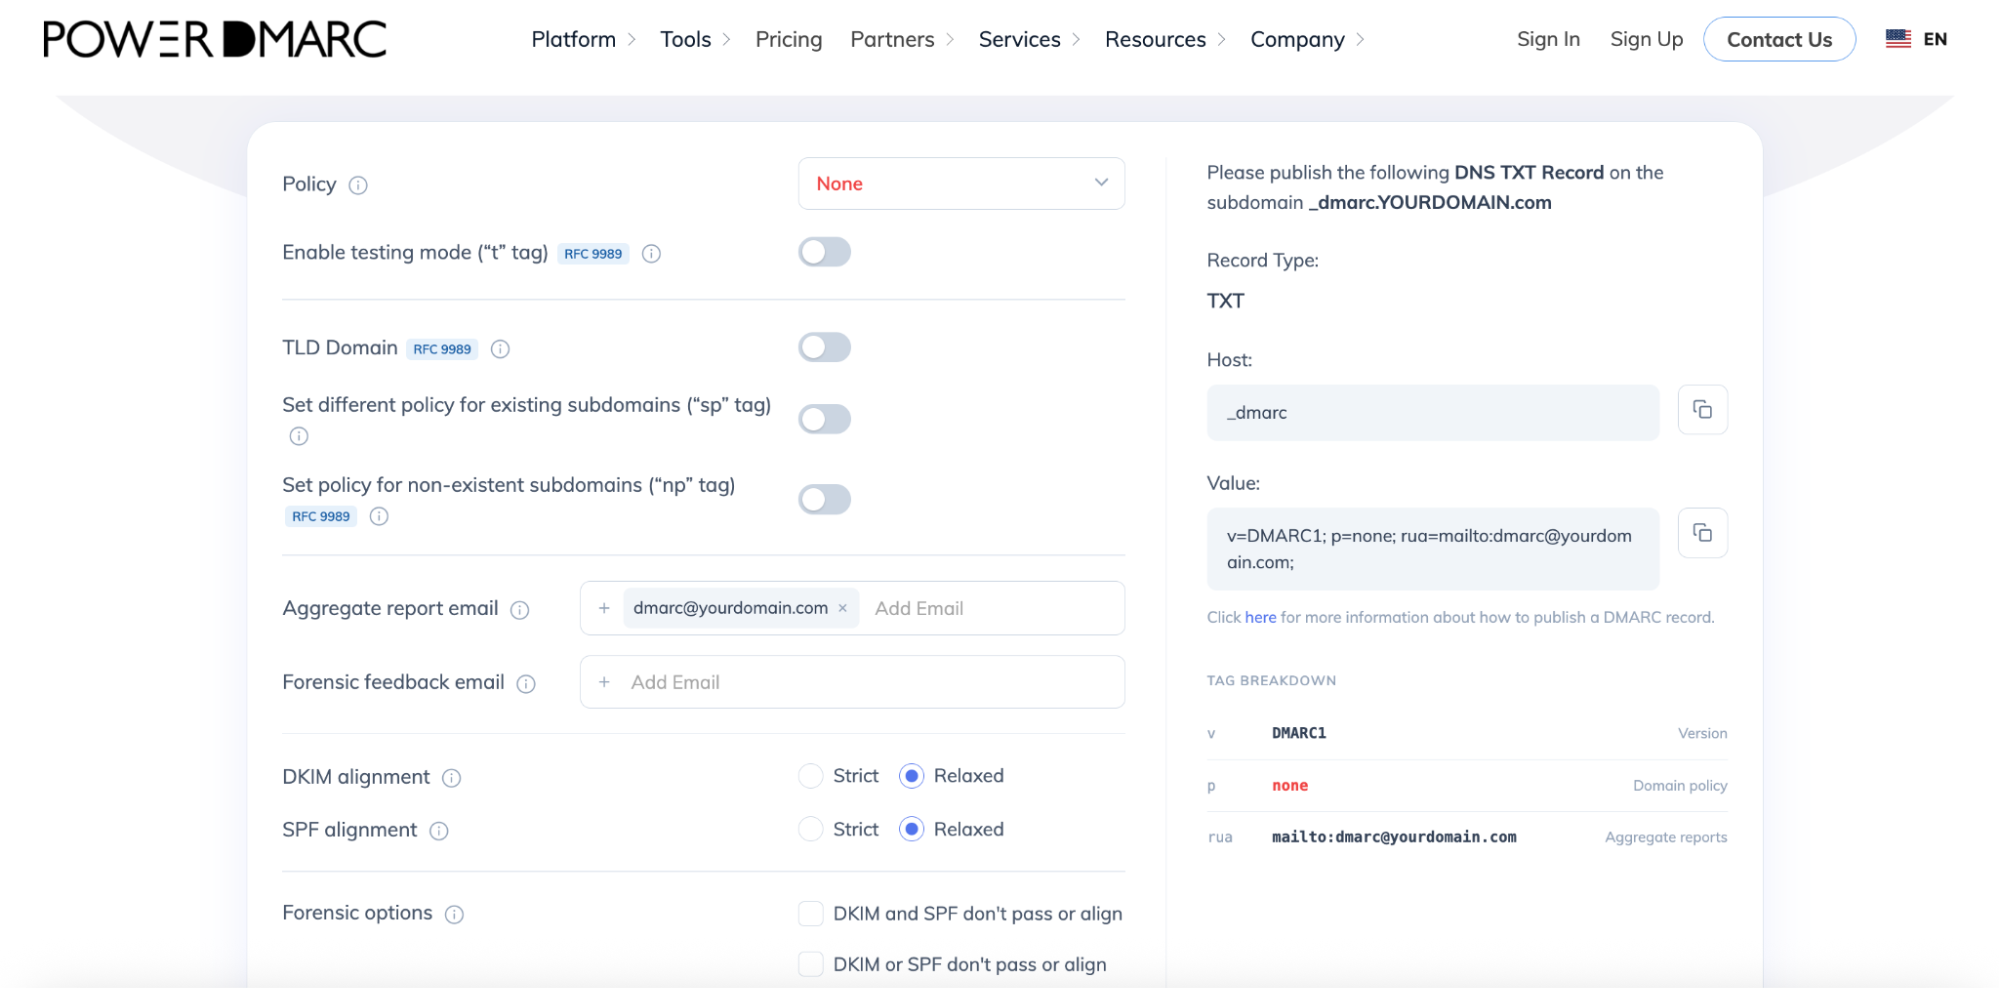Click the DMARC1 version tag value
Screen dimensions: 1999x988
(x=1299, y=733)
